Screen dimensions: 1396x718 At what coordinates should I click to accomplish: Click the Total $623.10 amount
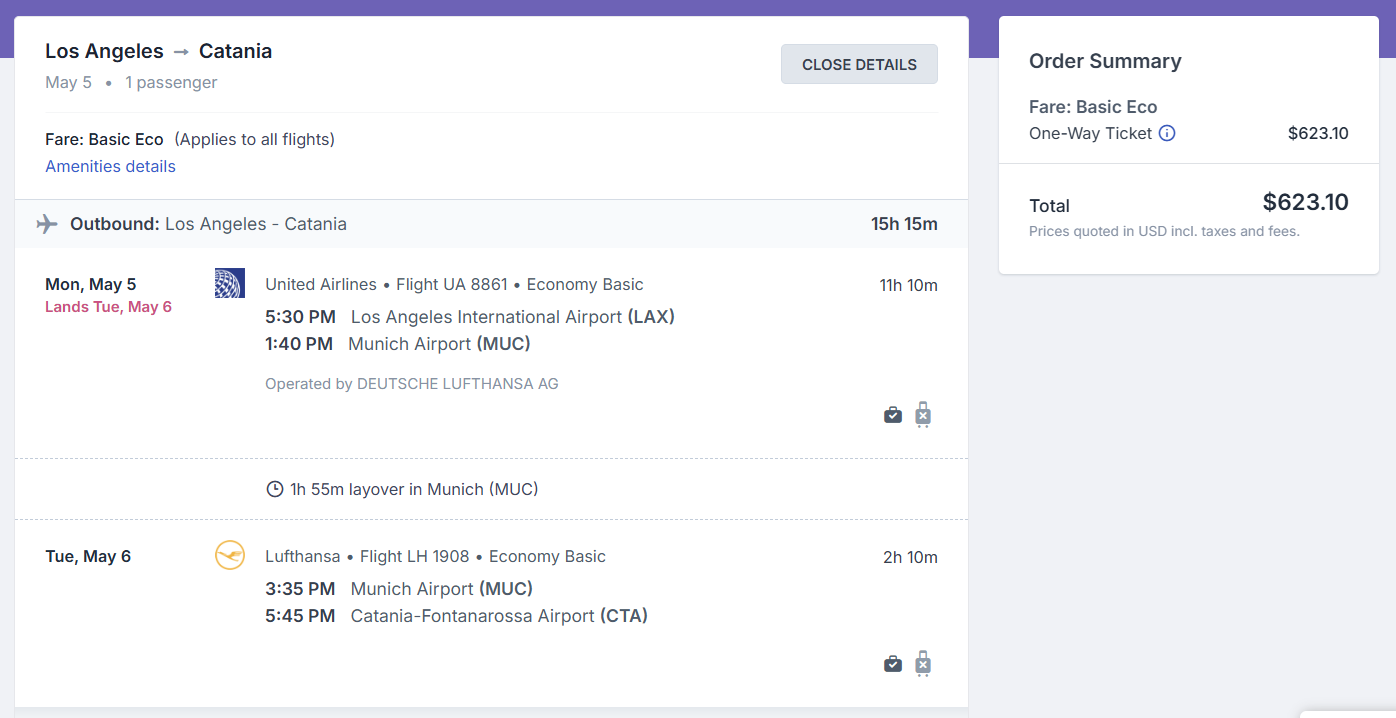[x=1305, y=202]
